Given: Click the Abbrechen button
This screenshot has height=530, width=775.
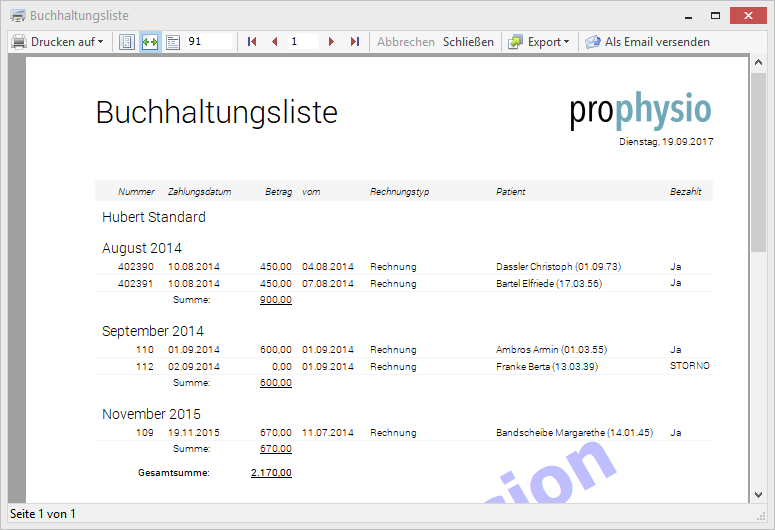Looking at the screenshot, I should (405, 42).
